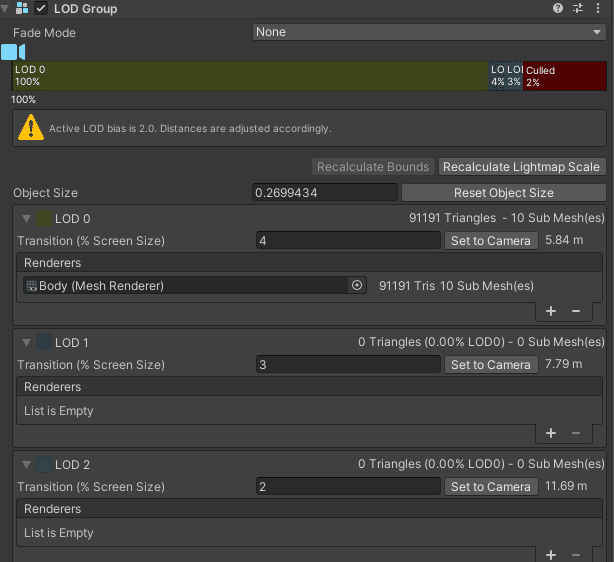Focus LOD 2 Transition screen size field
Screen dimensions: 614x562
click(348, 486)
